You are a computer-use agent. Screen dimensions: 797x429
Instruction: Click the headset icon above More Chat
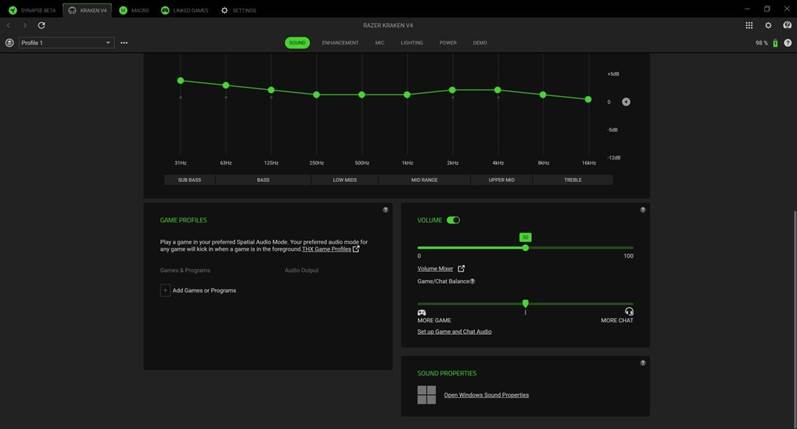(629, 312)
